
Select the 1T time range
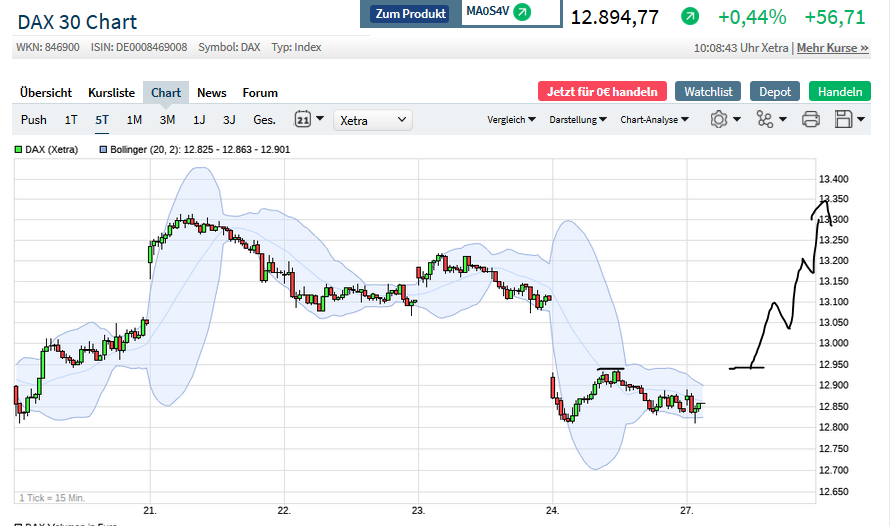click(x=71, y=120)
